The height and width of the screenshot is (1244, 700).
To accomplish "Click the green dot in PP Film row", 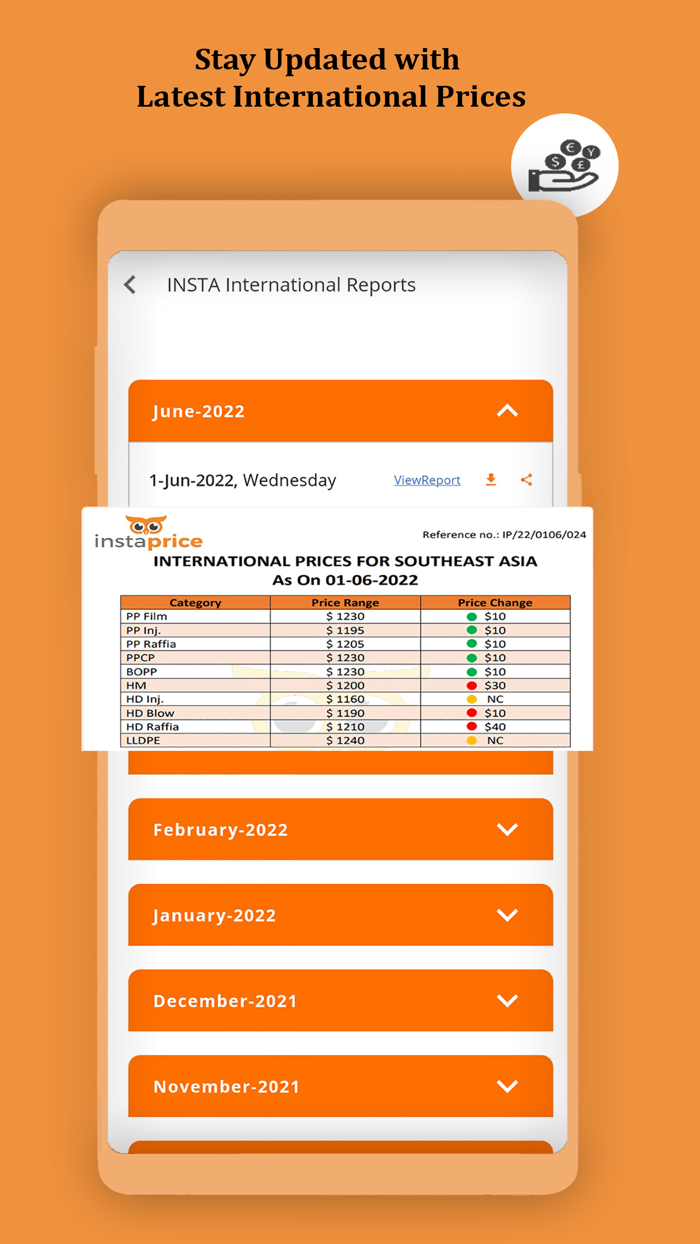I will point(472,617).
